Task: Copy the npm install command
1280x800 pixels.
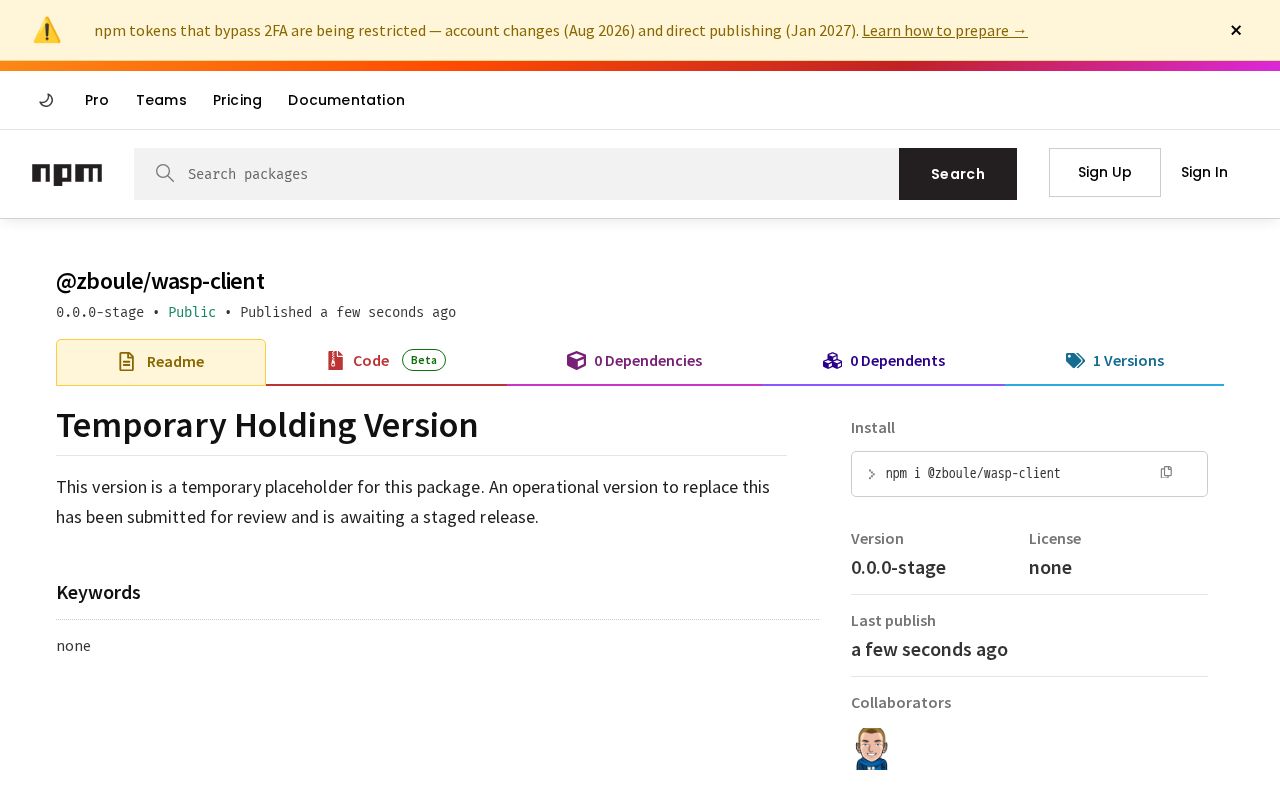Action: point(1166,472)
